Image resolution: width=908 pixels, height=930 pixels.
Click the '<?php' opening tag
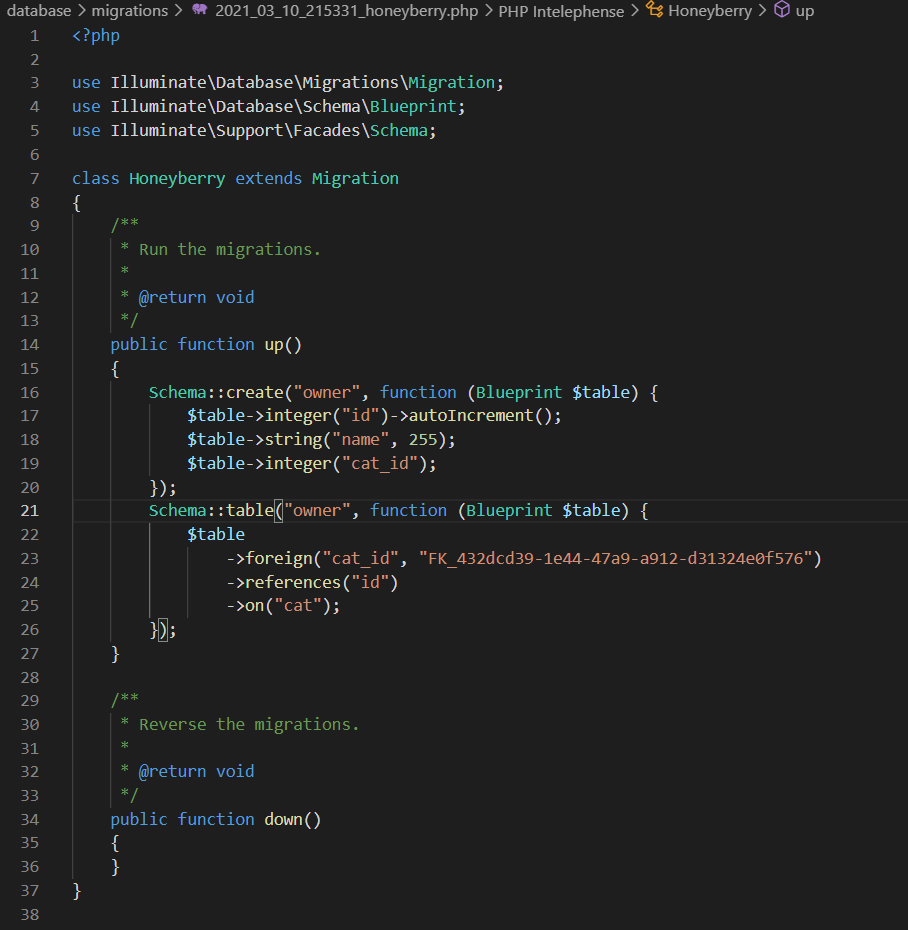click(95, 36)
